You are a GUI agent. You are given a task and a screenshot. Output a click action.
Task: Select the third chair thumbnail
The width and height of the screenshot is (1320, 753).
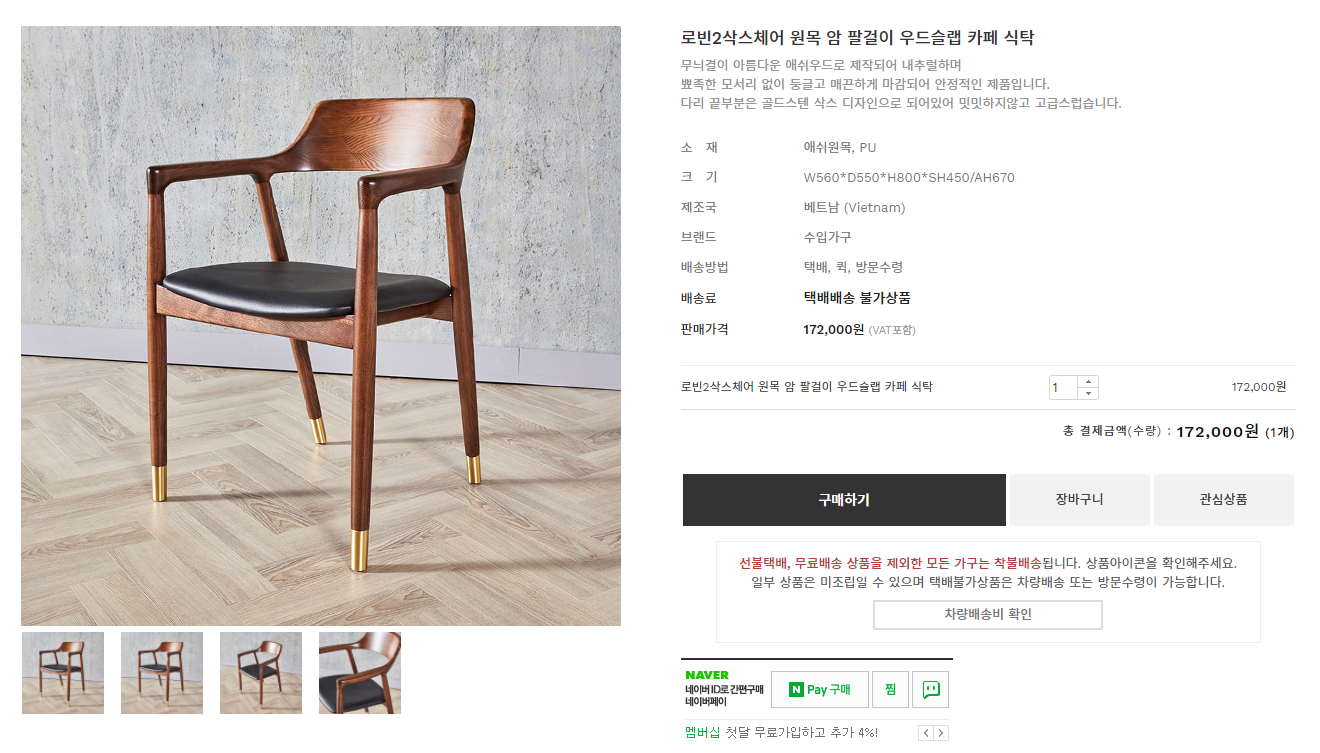coord(261,673)
